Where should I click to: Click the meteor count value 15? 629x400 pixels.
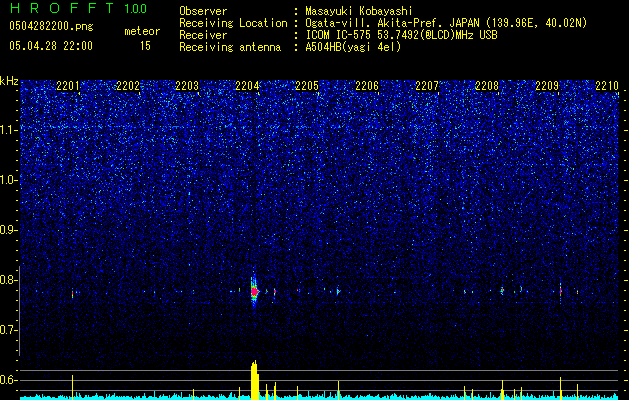point(145,46)
